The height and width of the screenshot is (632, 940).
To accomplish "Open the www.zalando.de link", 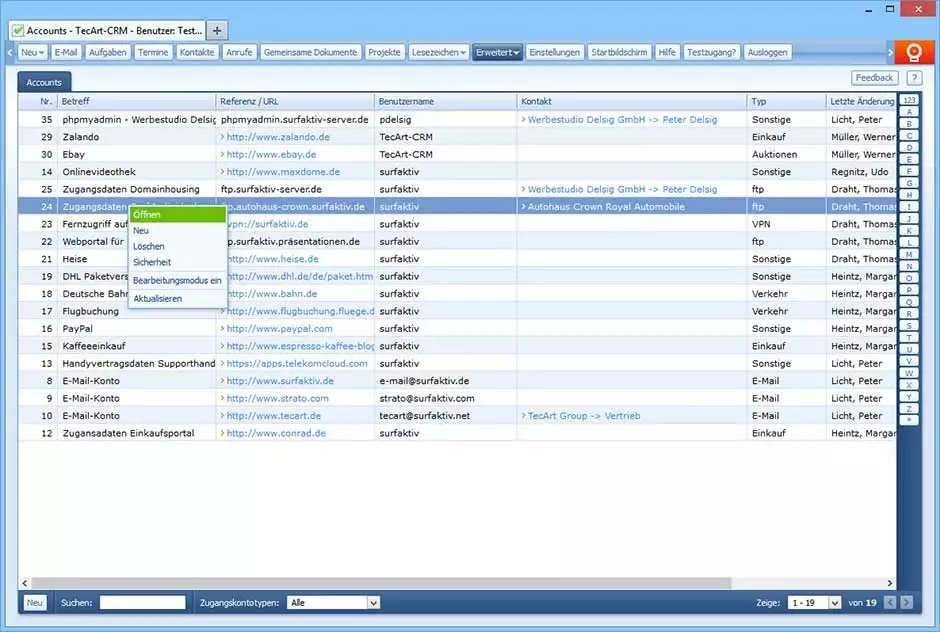I will [278, 137].
